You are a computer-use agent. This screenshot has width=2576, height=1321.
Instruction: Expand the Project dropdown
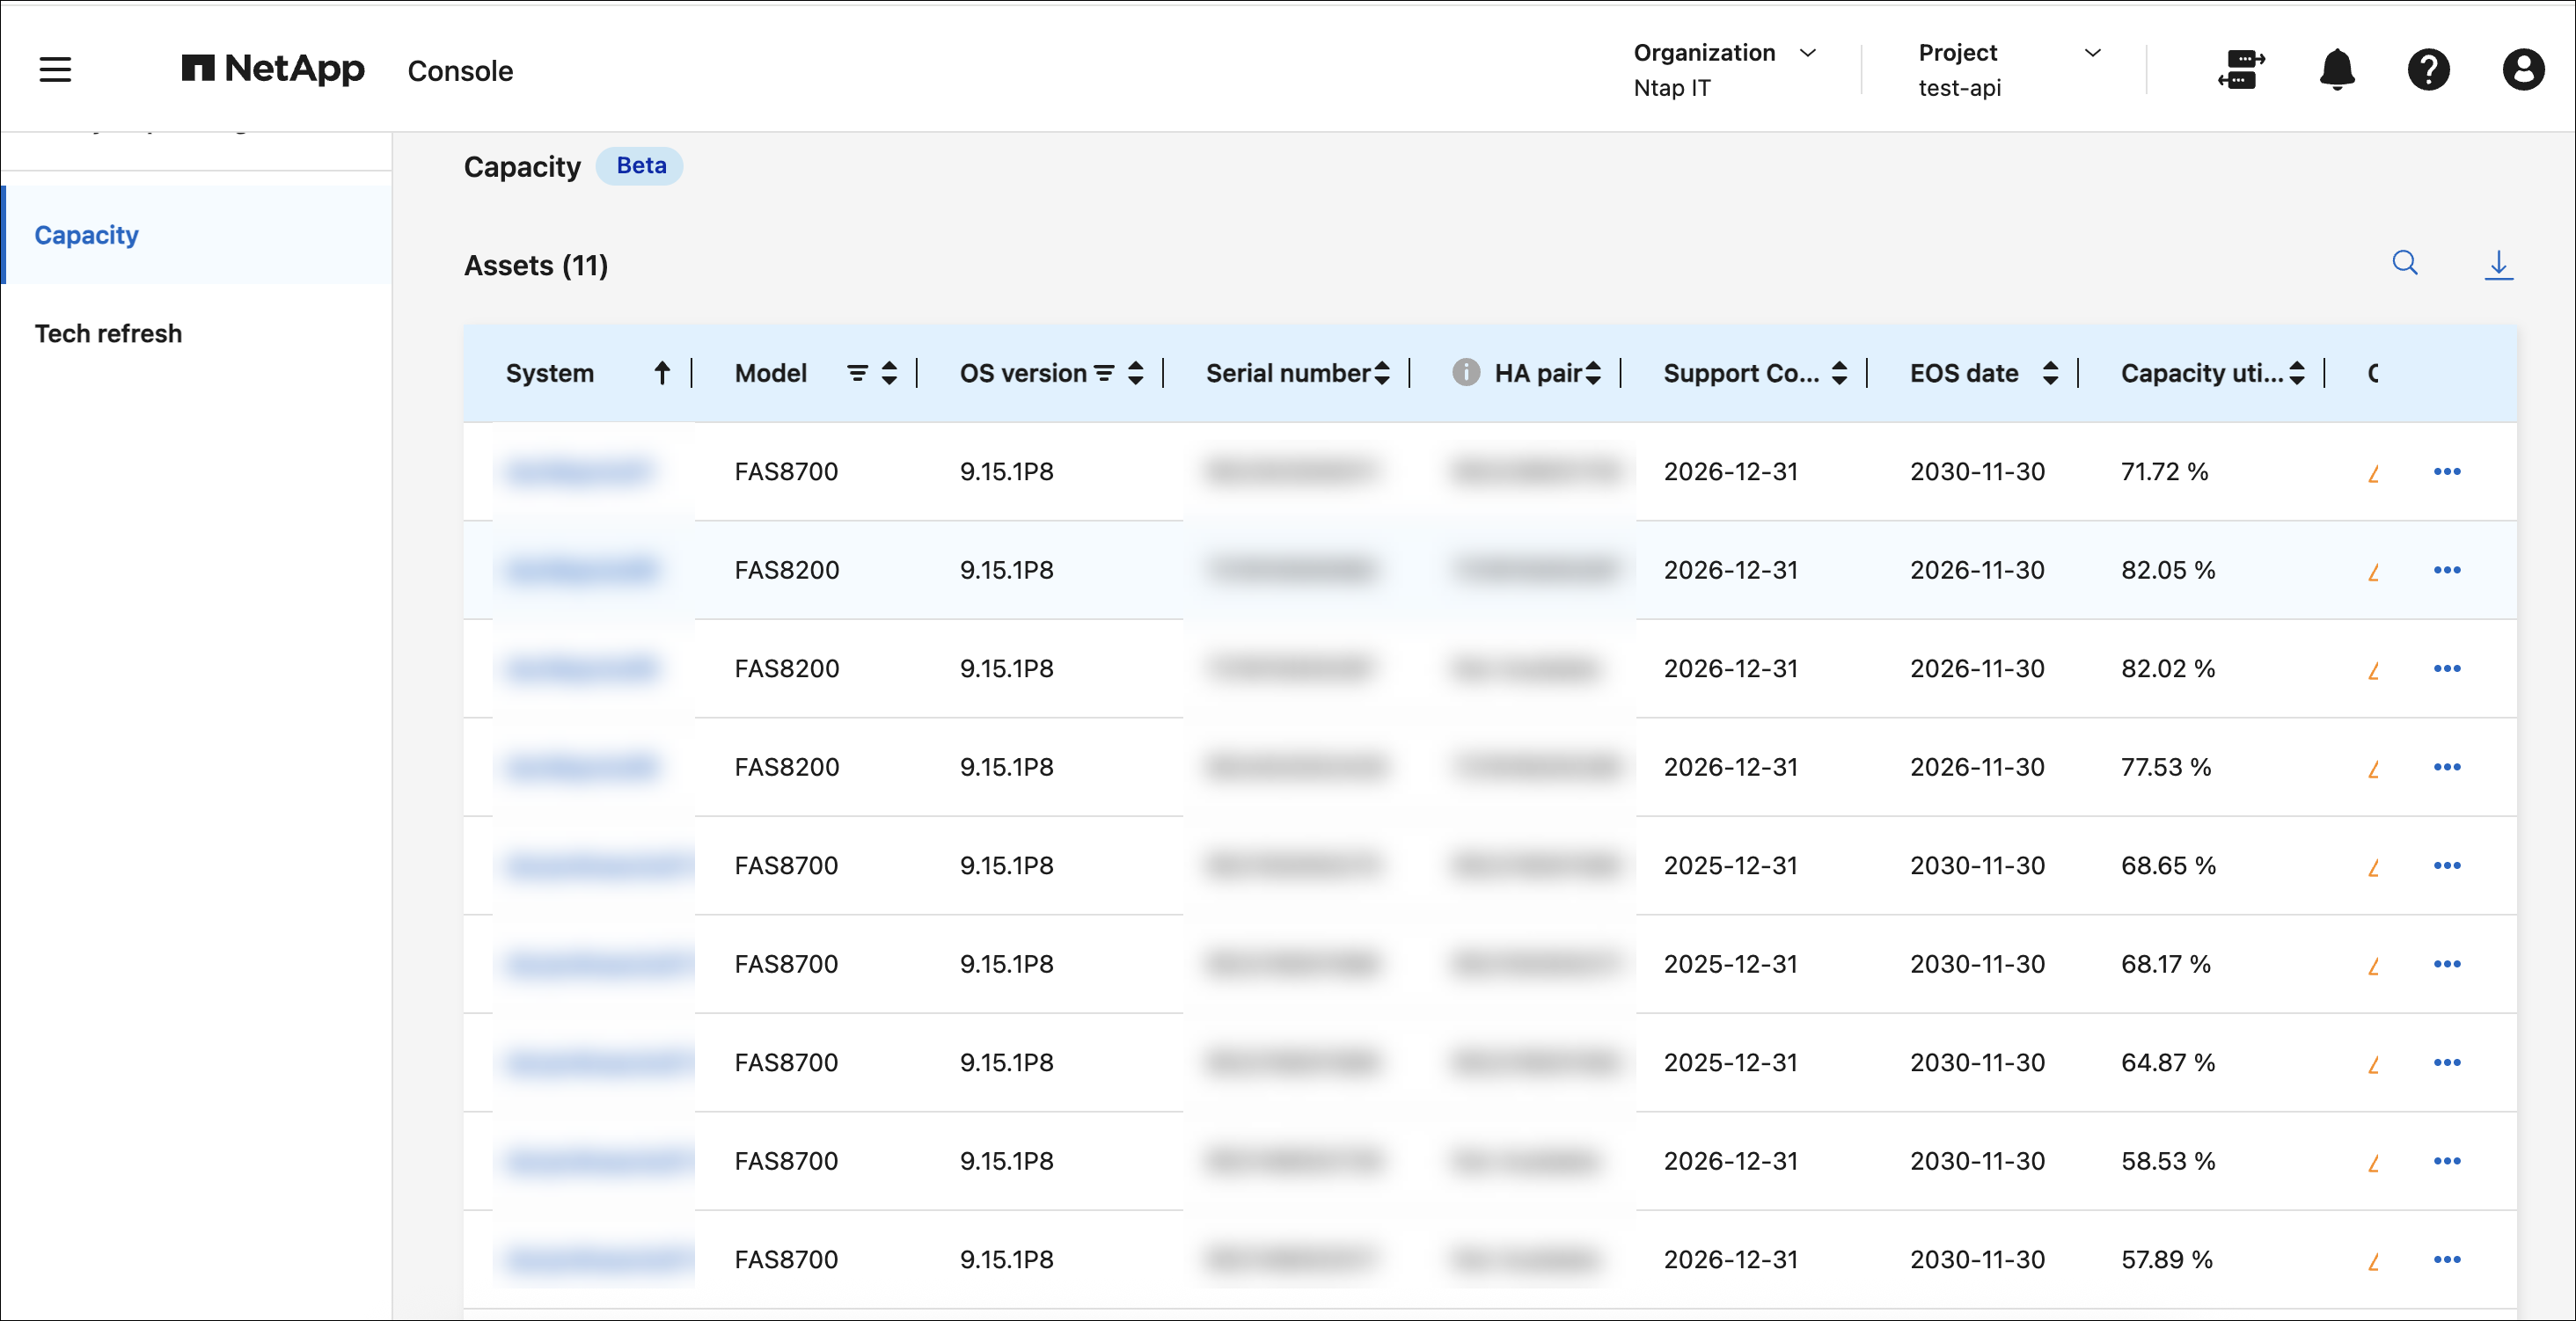coord(2092,52)
